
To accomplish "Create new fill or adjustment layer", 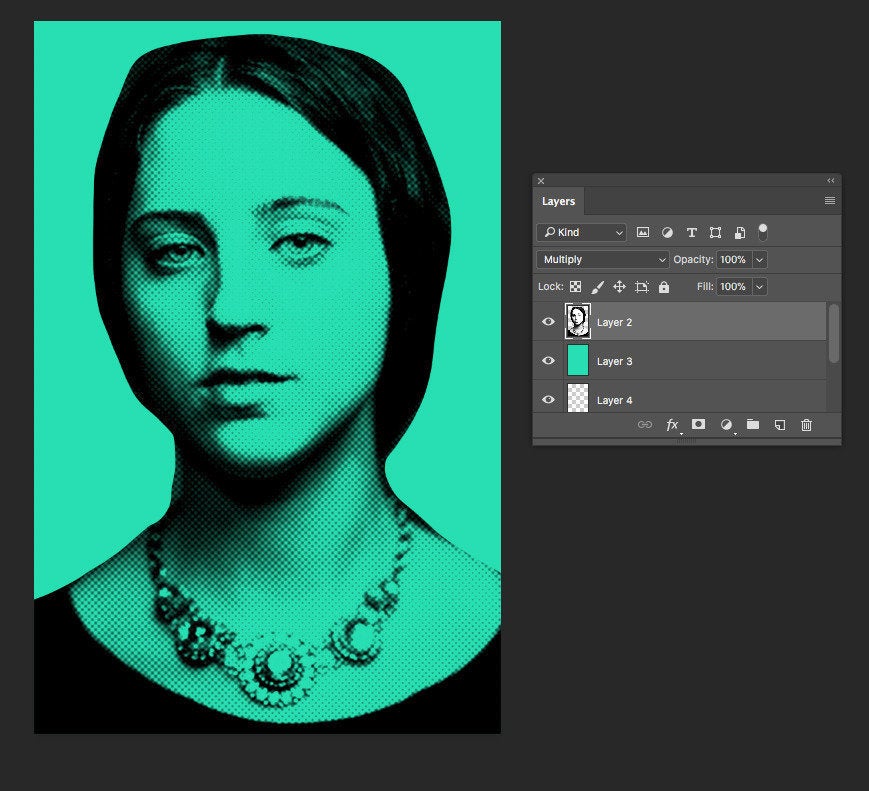I will click(726, 425).
